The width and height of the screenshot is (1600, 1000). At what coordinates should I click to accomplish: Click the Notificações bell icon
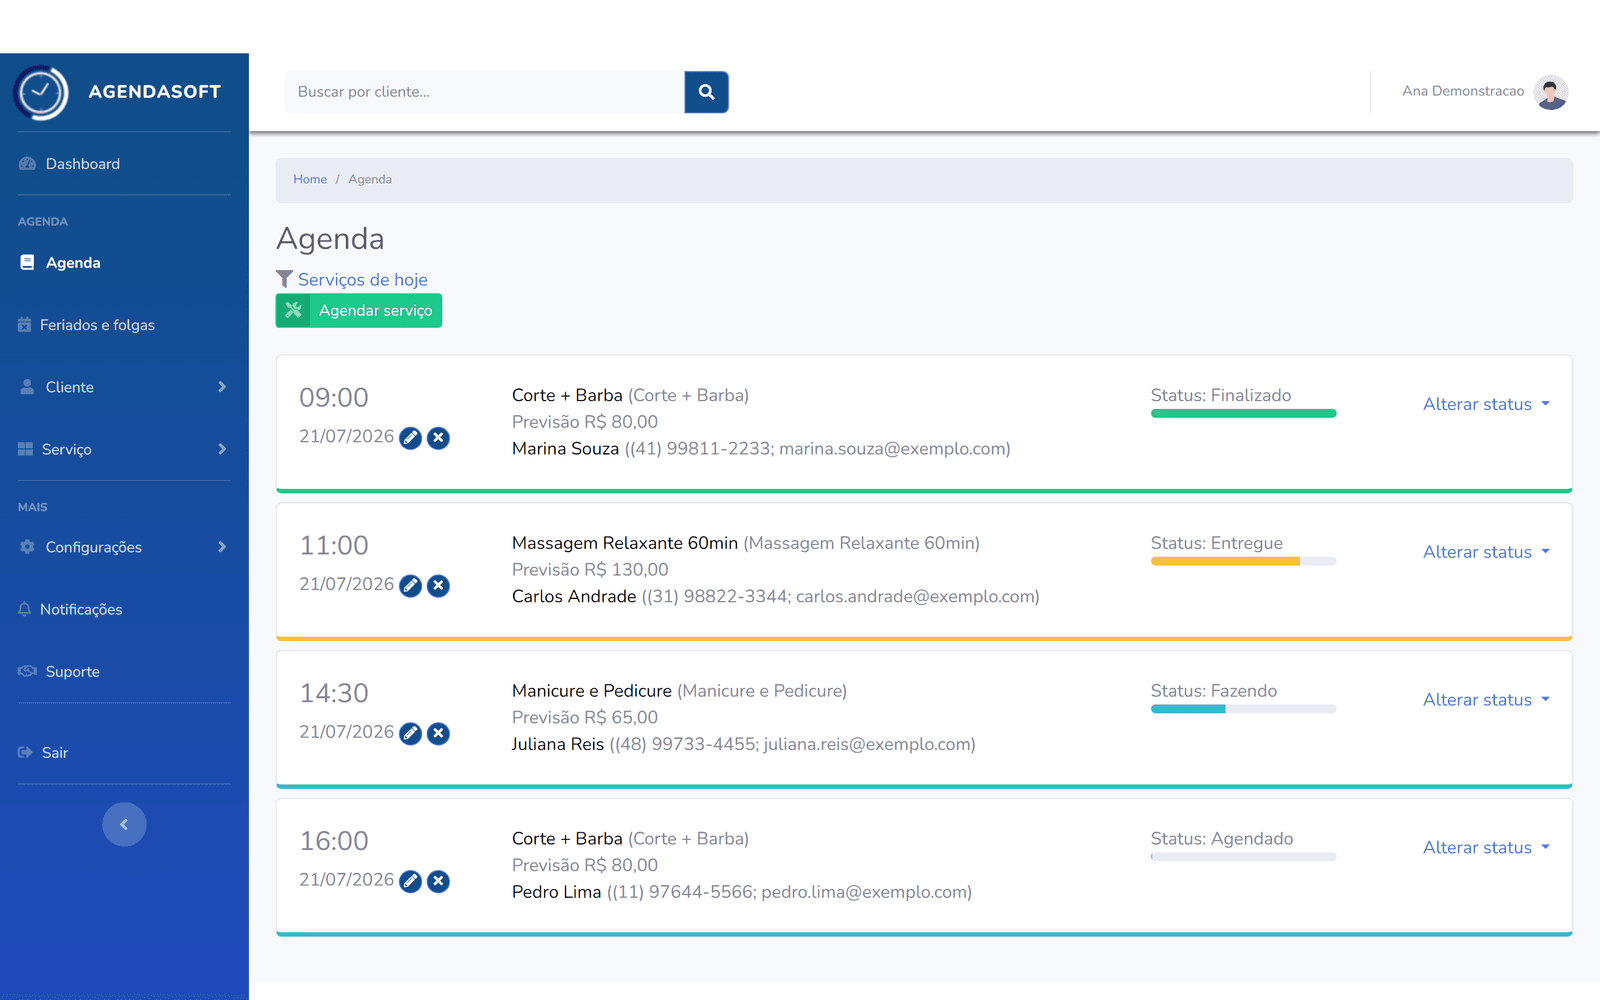pyautogui.click(x=25, y=609)
